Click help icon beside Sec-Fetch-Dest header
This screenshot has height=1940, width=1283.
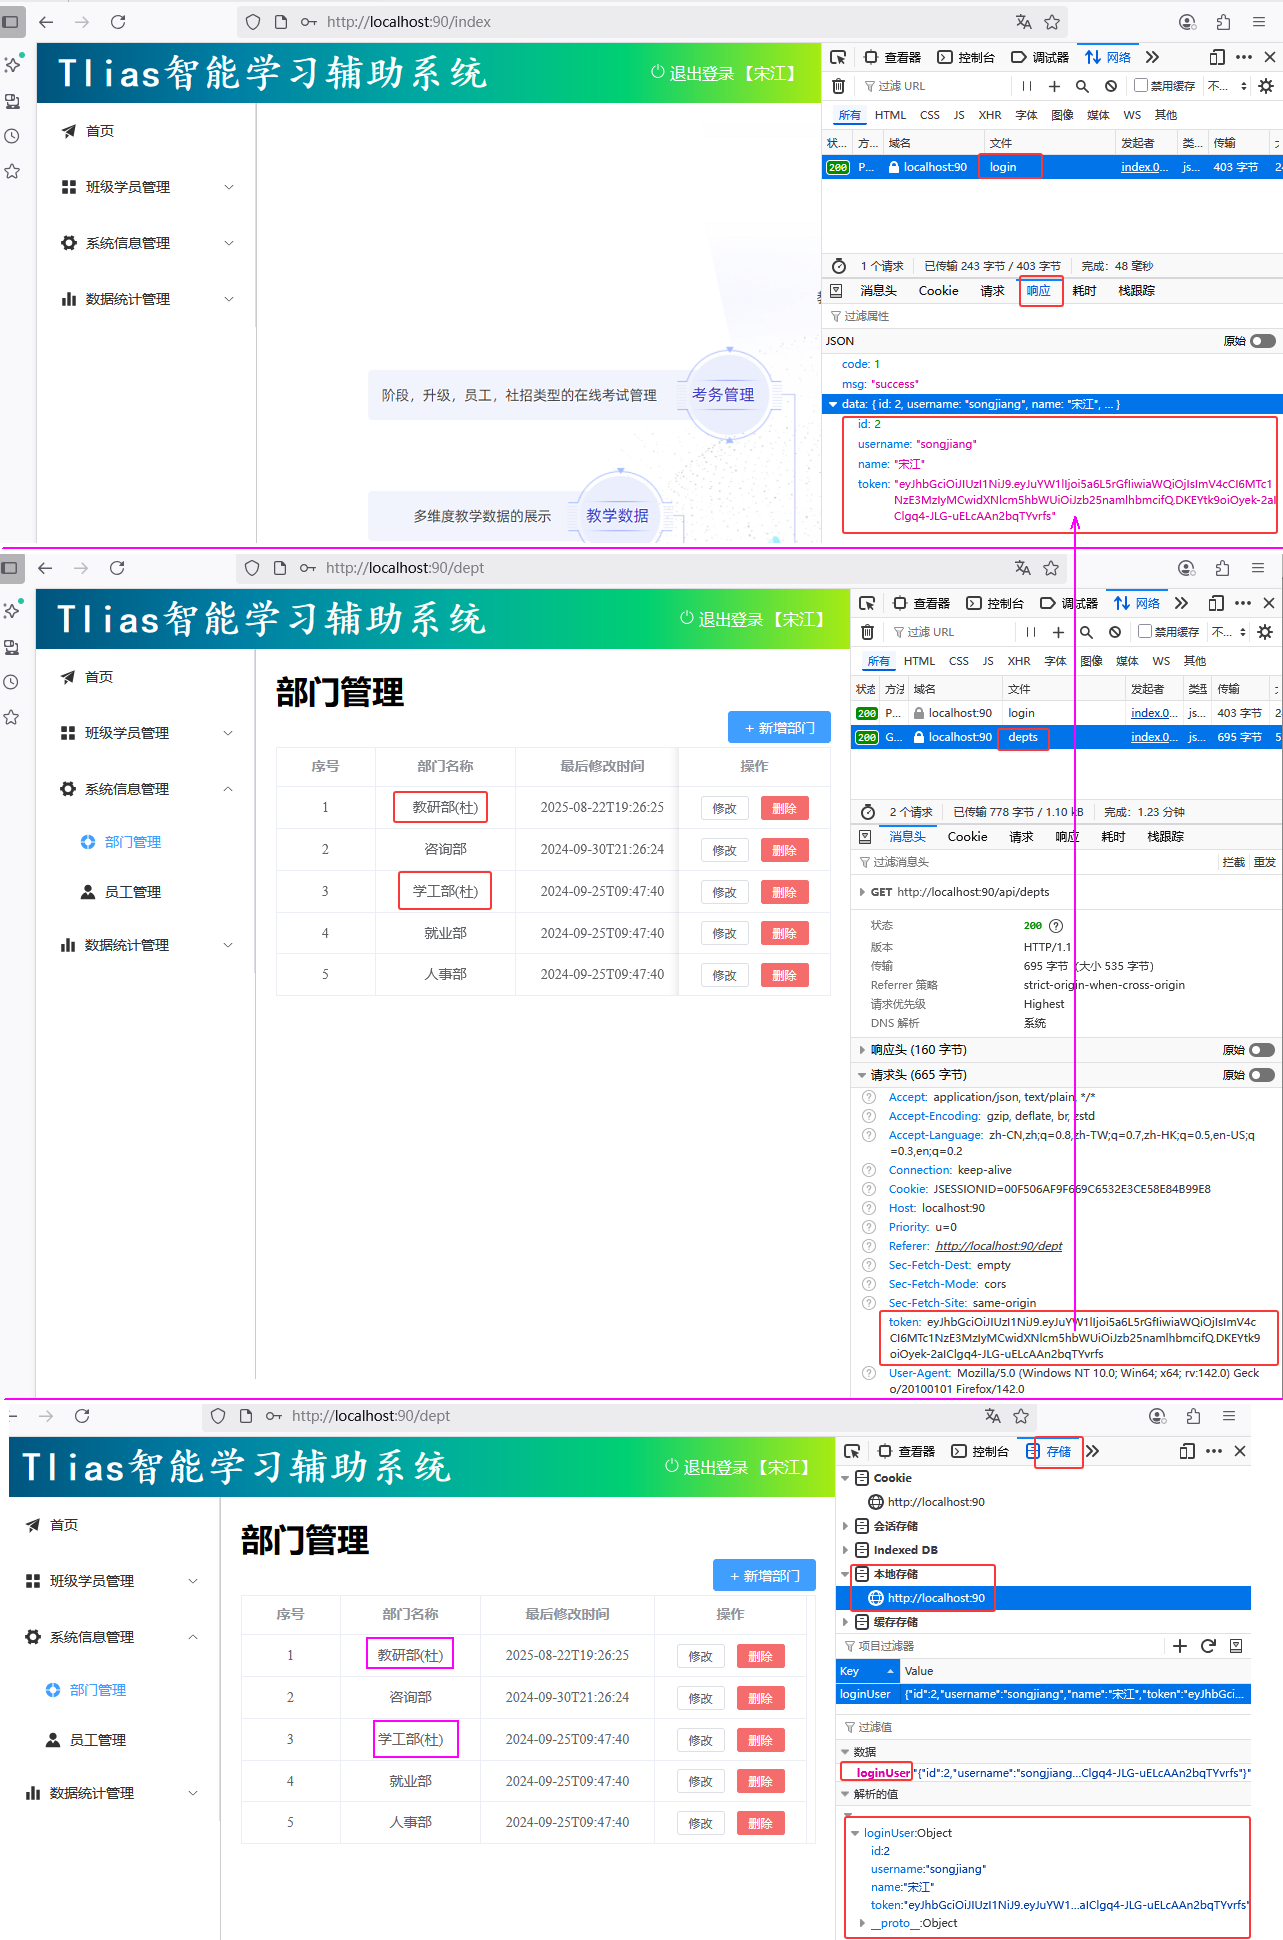click(869, 1265)
